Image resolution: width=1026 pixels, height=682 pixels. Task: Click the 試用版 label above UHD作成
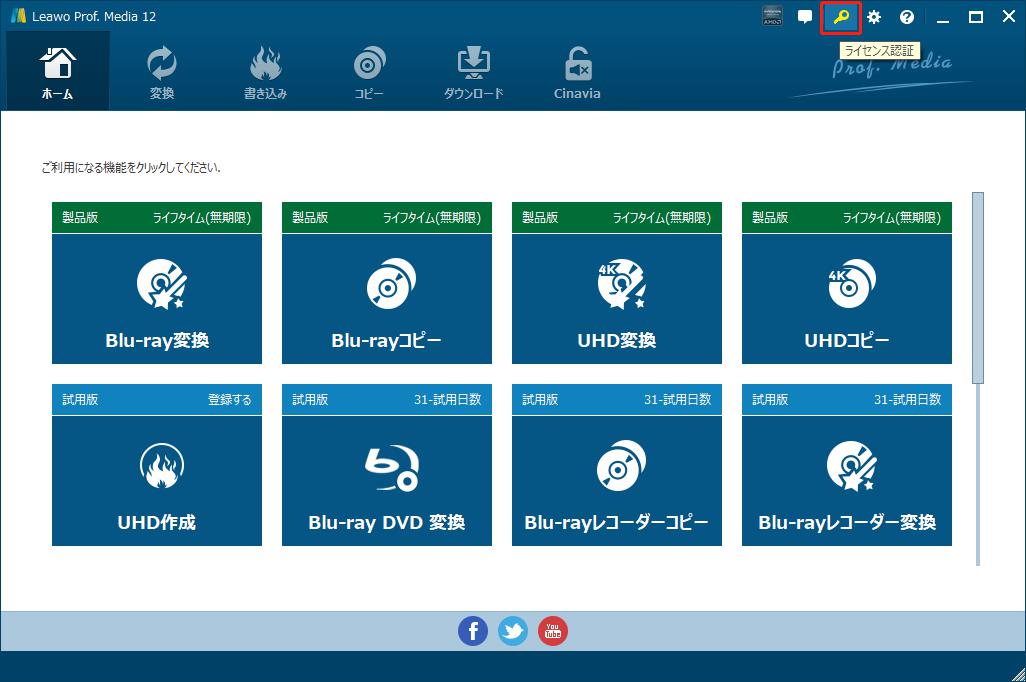pos(80,399)
